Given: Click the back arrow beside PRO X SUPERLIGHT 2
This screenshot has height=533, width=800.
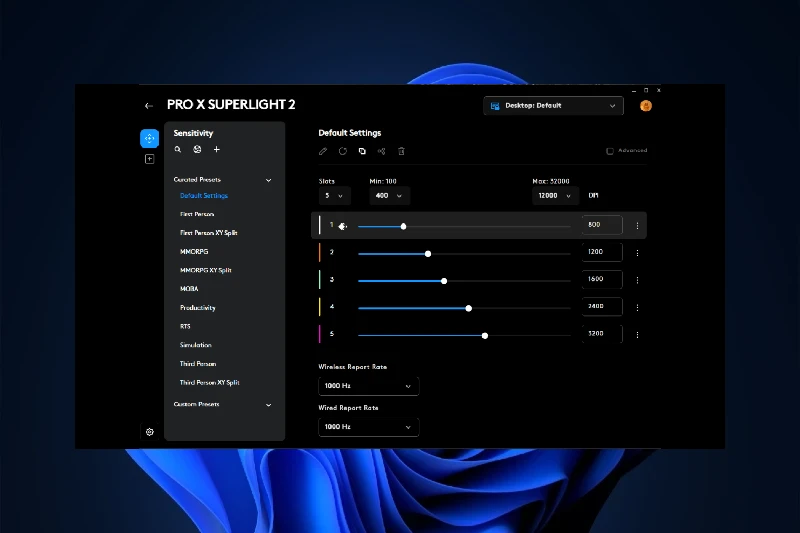Looking at the screenshot, I should pos(149,105).
